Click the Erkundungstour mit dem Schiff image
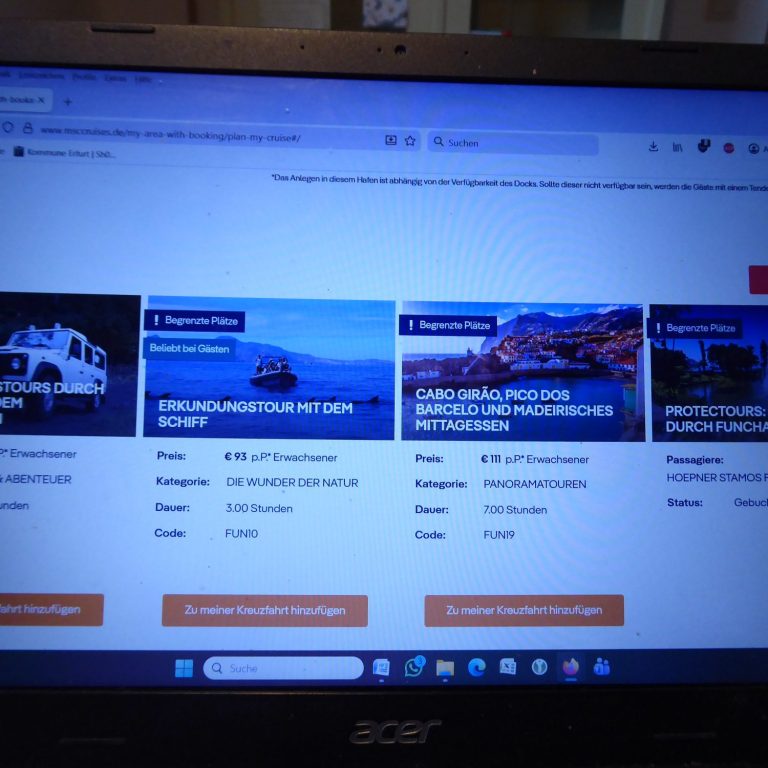The height and width of the screenshot is (768, 768). (269, 367)
